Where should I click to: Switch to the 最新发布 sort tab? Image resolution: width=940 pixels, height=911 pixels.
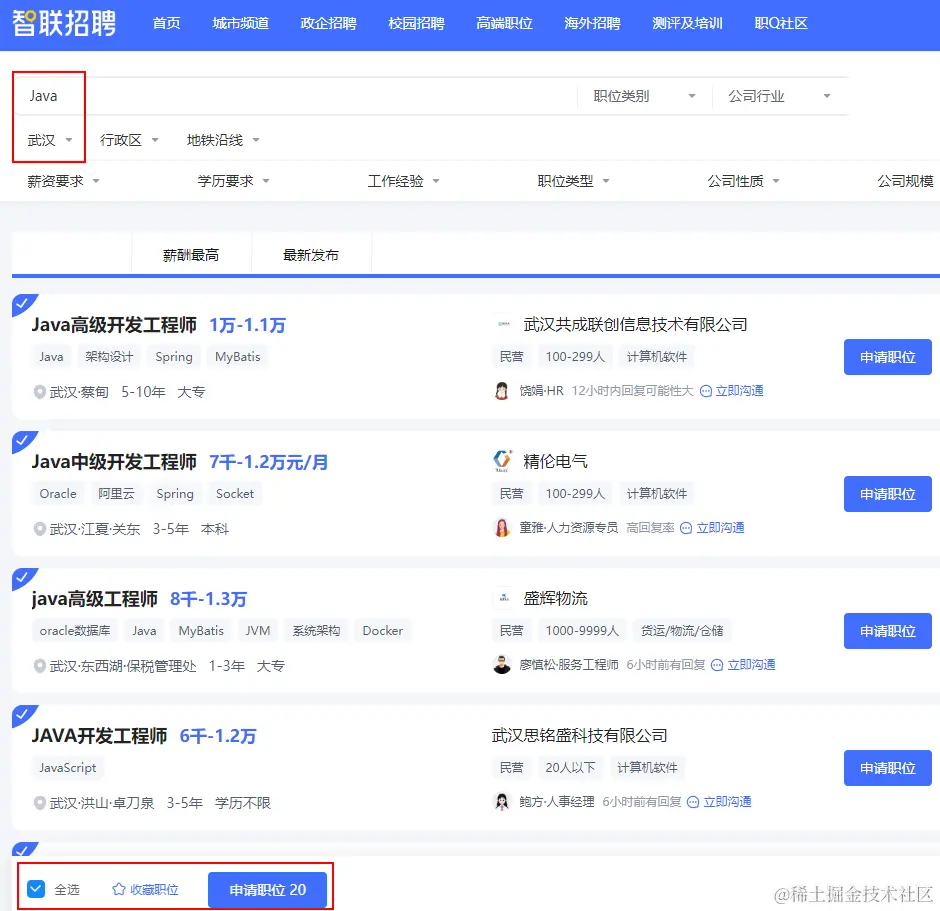[311, 255]
